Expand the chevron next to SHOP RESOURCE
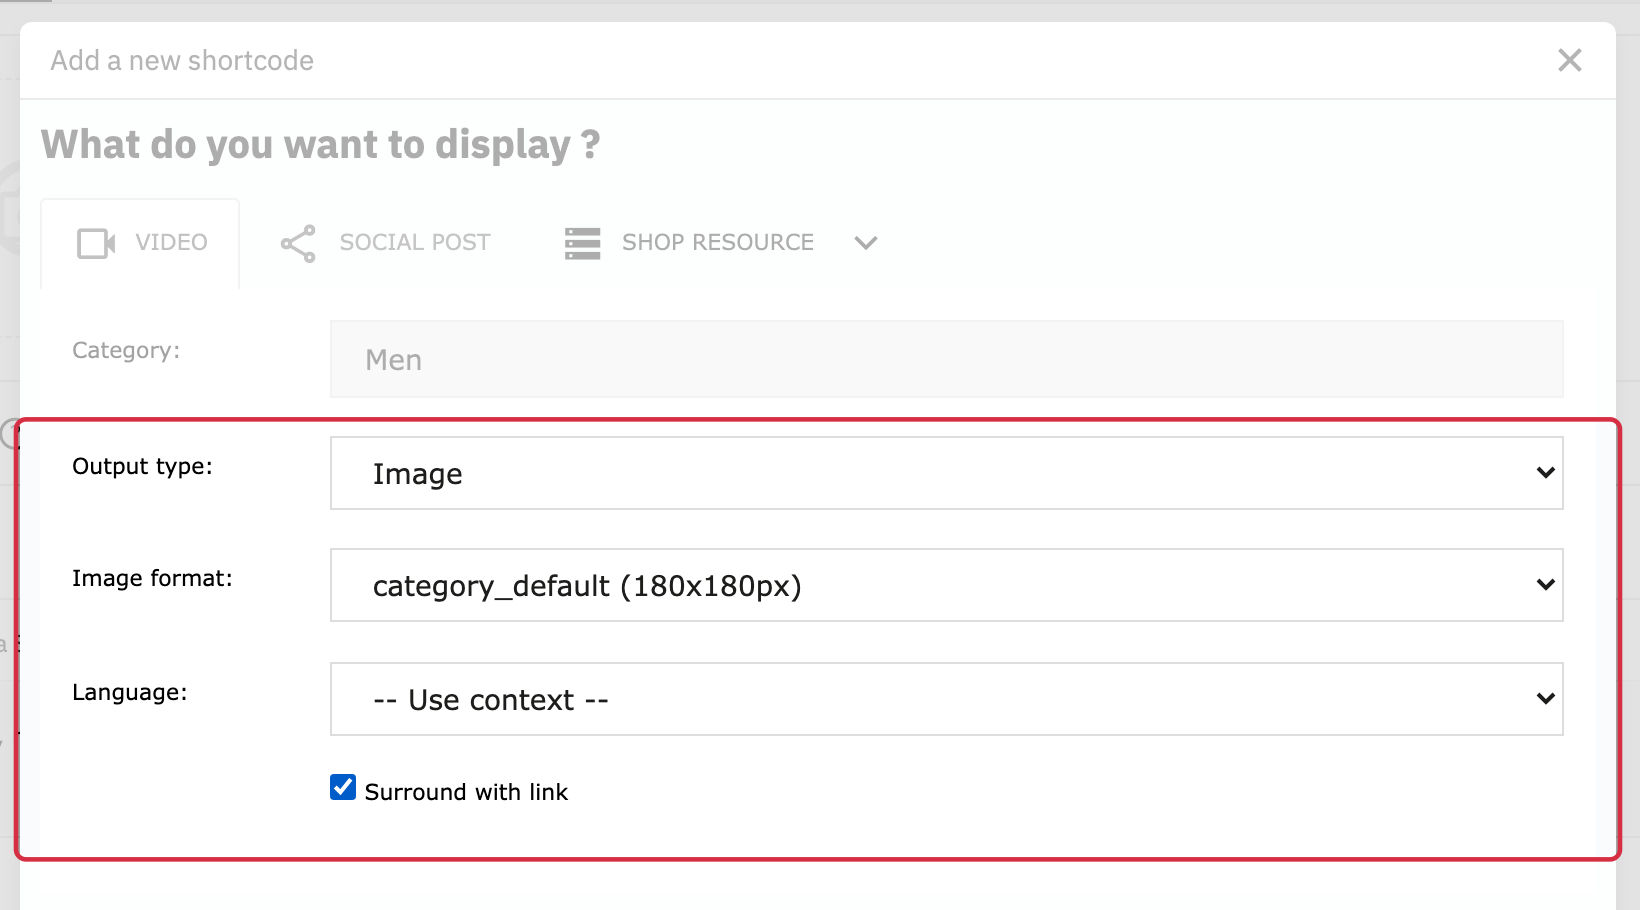This screenshot has height=910, width=1640. pos(866,243)
